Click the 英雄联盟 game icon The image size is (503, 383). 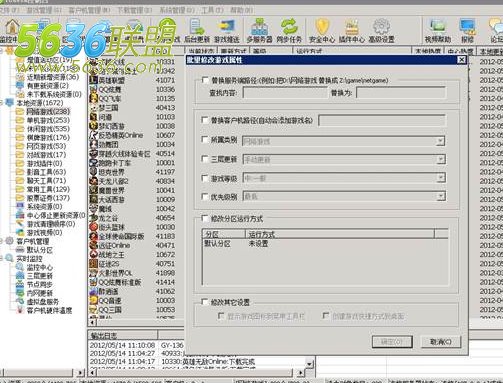coord(93,80)
